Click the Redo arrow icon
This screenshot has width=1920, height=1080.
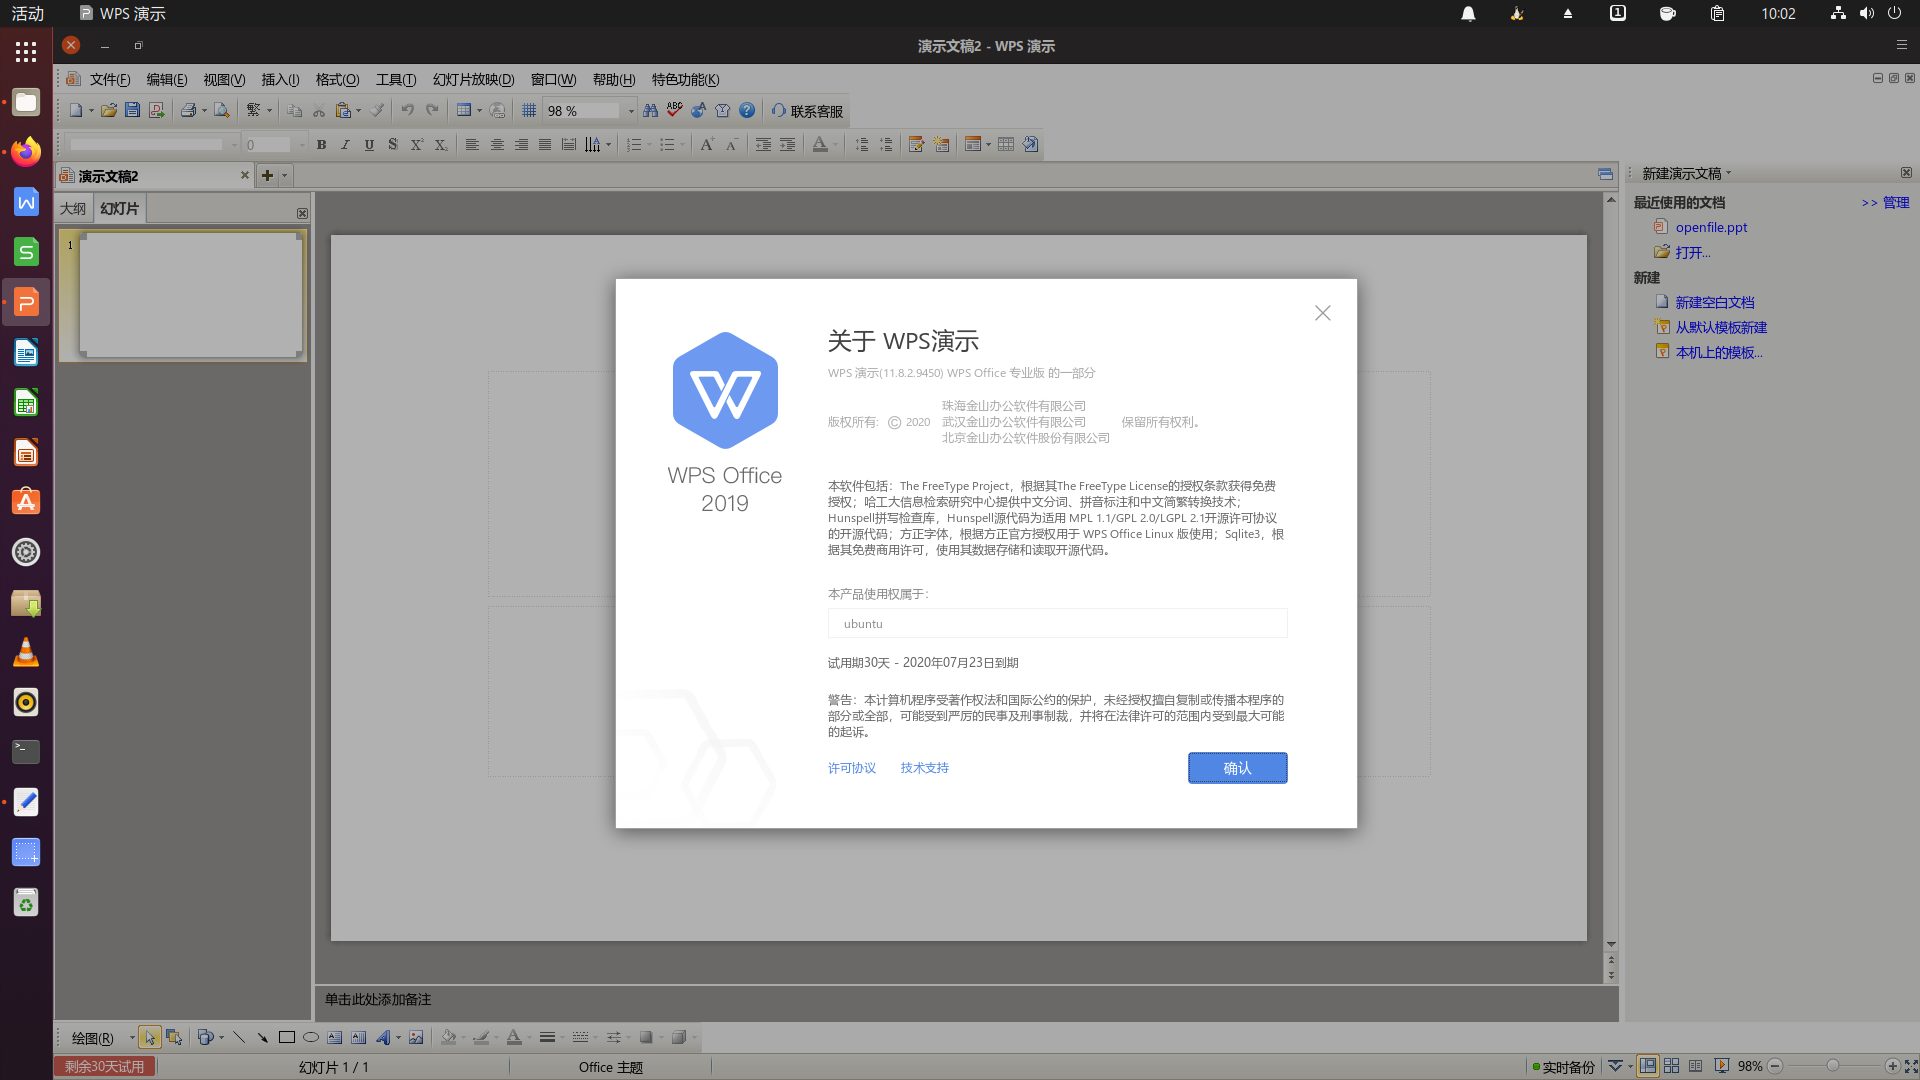click(x=432, y=111)
